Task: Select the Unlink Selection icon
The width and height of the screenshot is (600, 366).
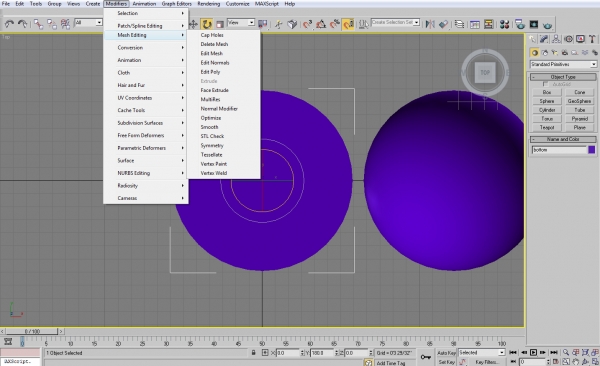Action: tap(52, 24)
